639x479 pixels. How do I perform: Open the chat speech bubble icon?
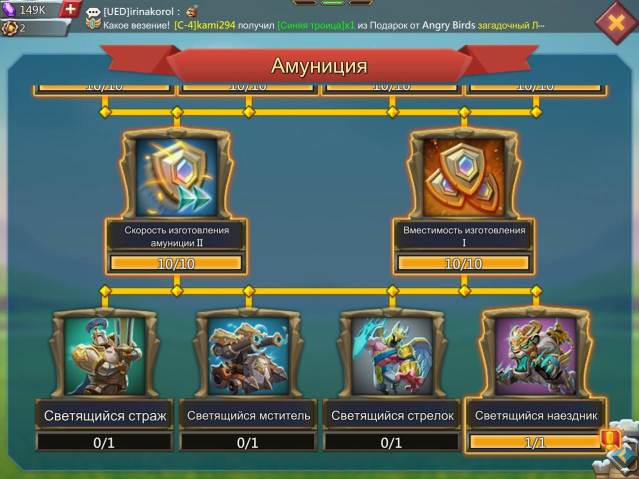pos(93,11)
